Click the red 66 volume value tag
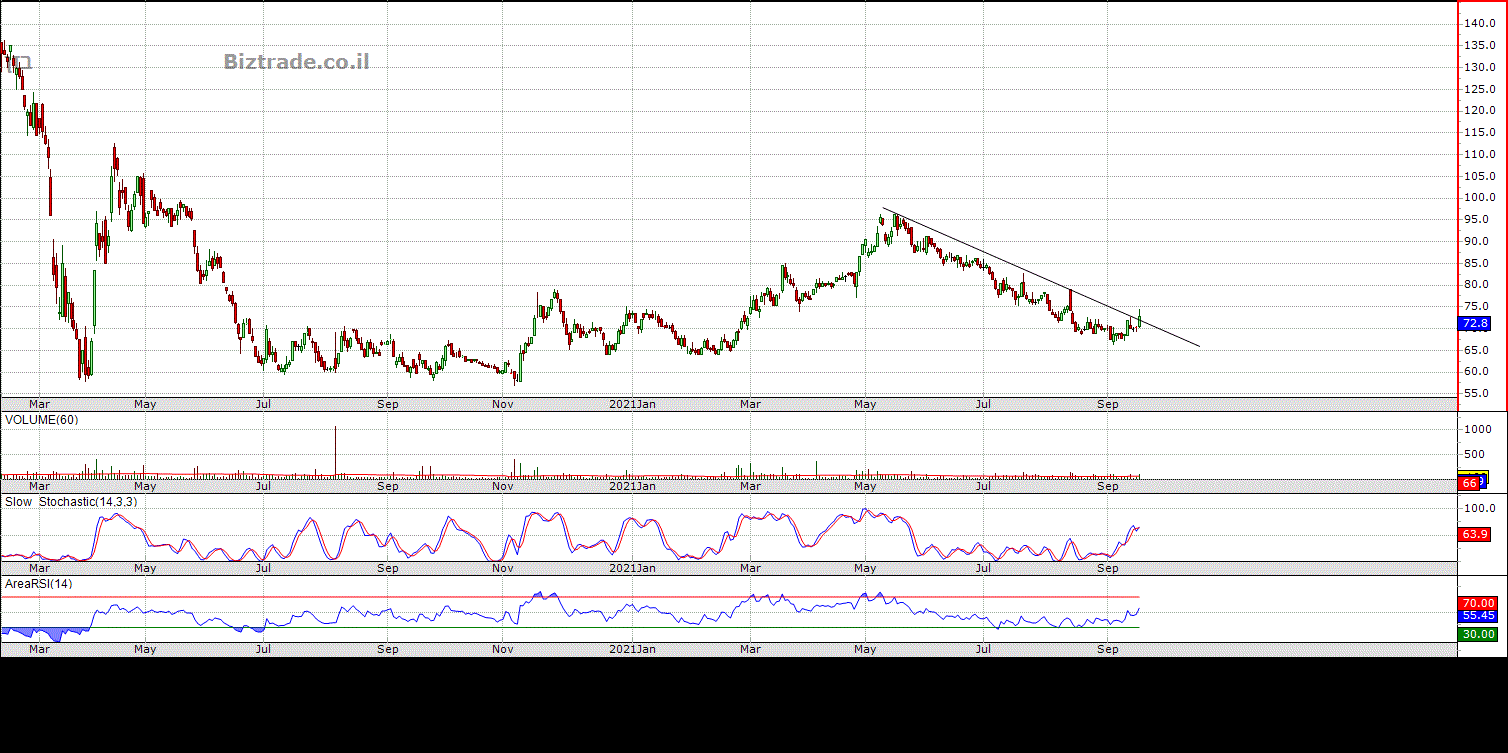 point(1469,484)
